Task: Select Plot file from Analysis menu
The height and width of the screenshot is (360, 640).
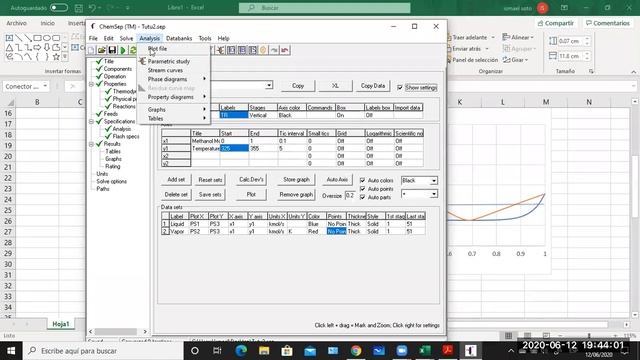Action: [158, 49]
